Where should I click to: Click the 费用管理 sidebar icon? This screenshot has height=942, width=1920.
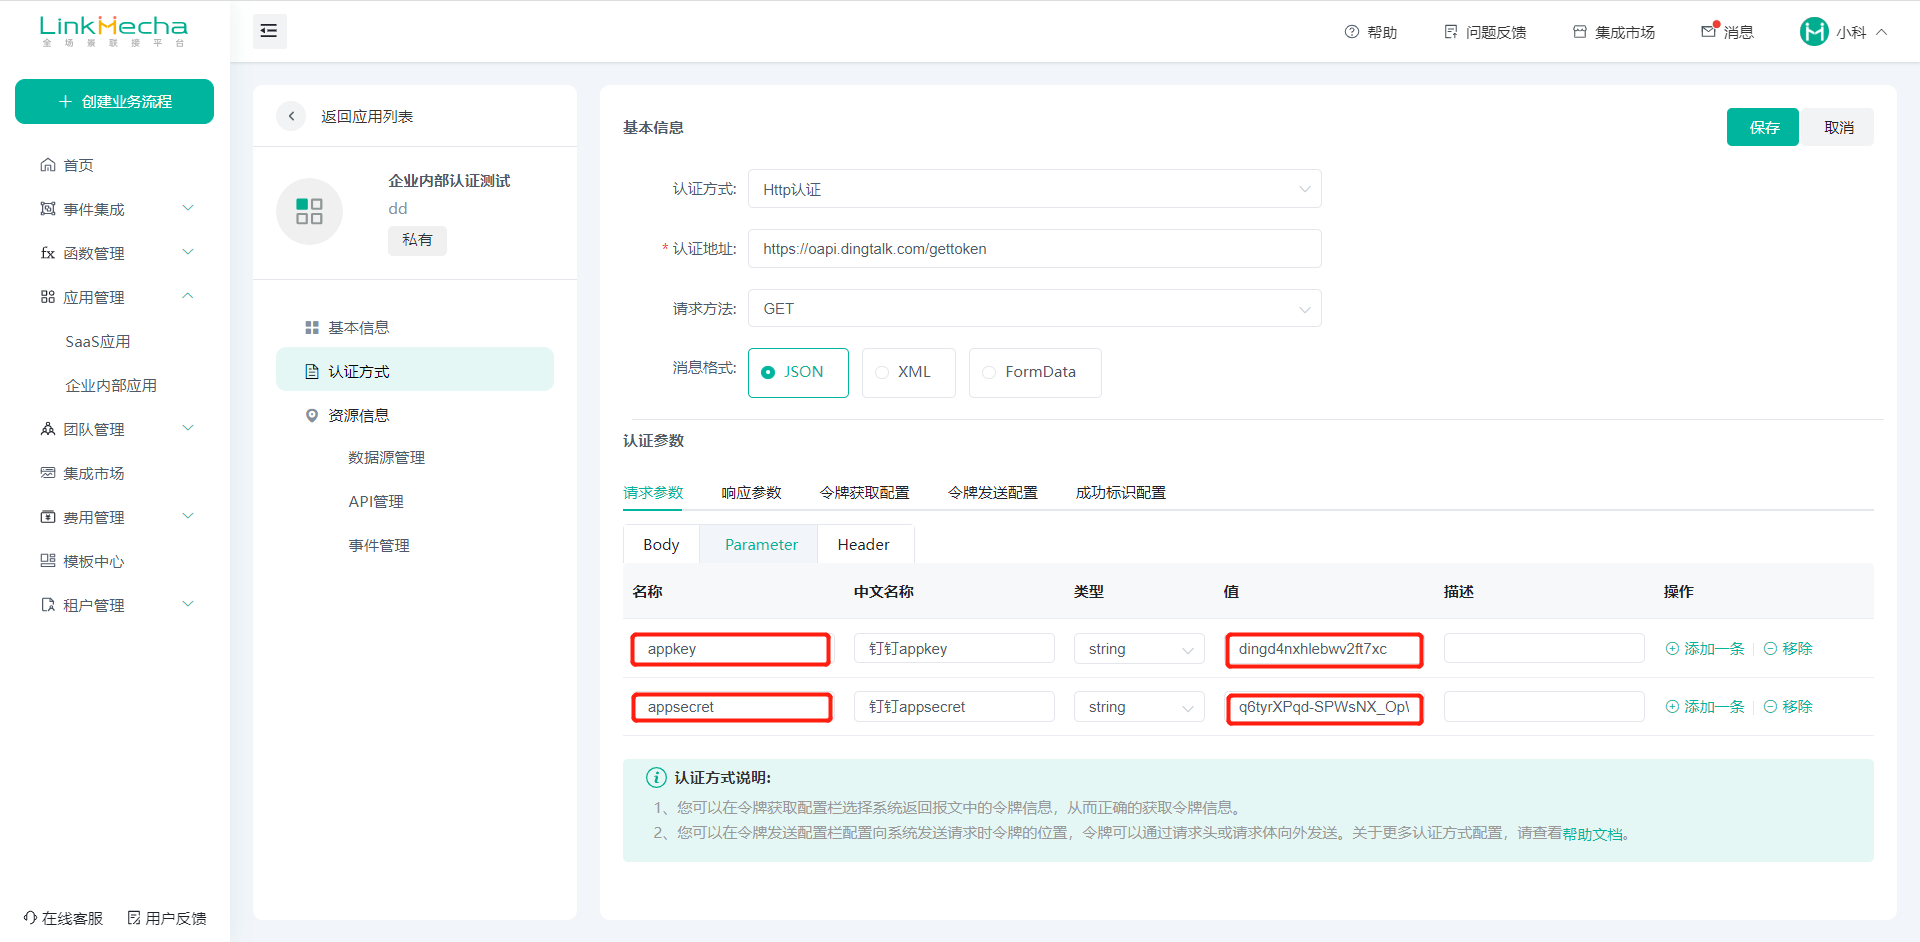point(47,517)
